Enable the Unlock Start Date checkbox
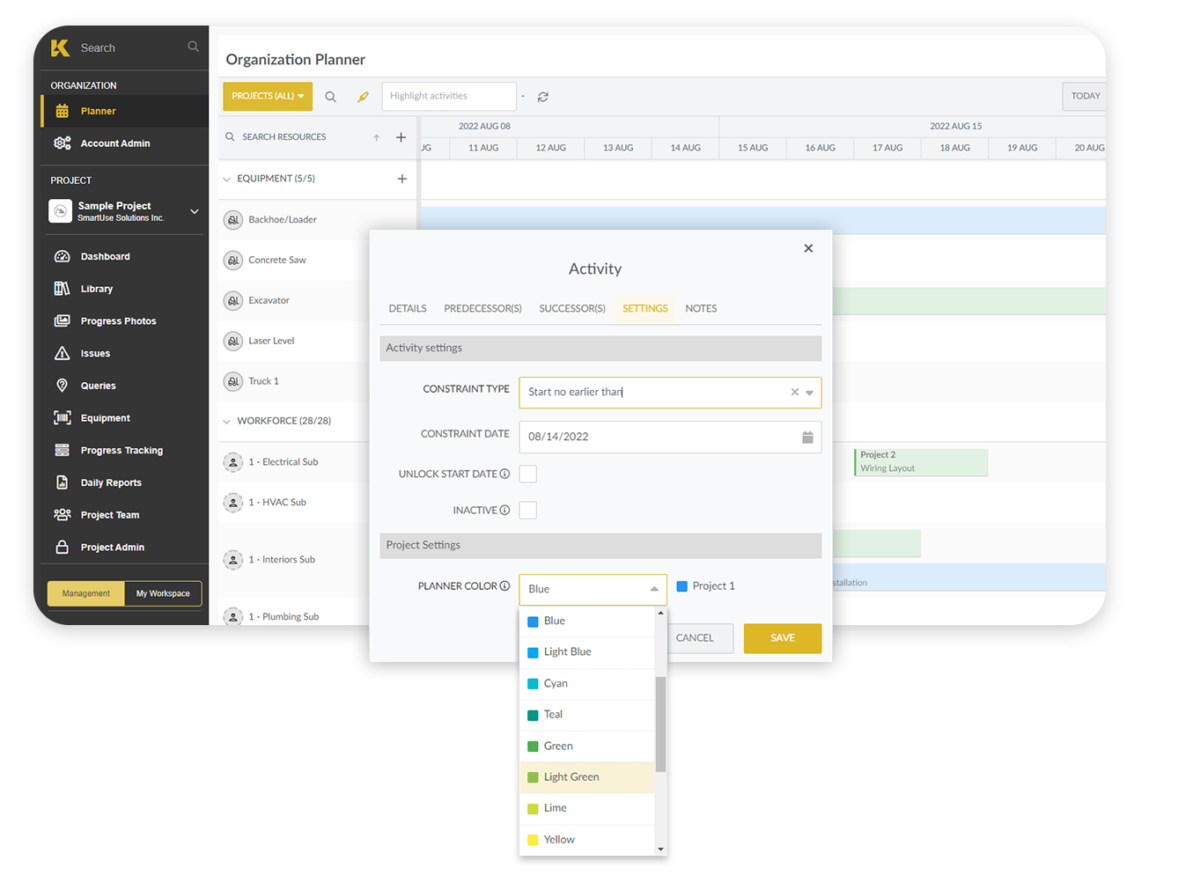 click(x=527, y=473)
